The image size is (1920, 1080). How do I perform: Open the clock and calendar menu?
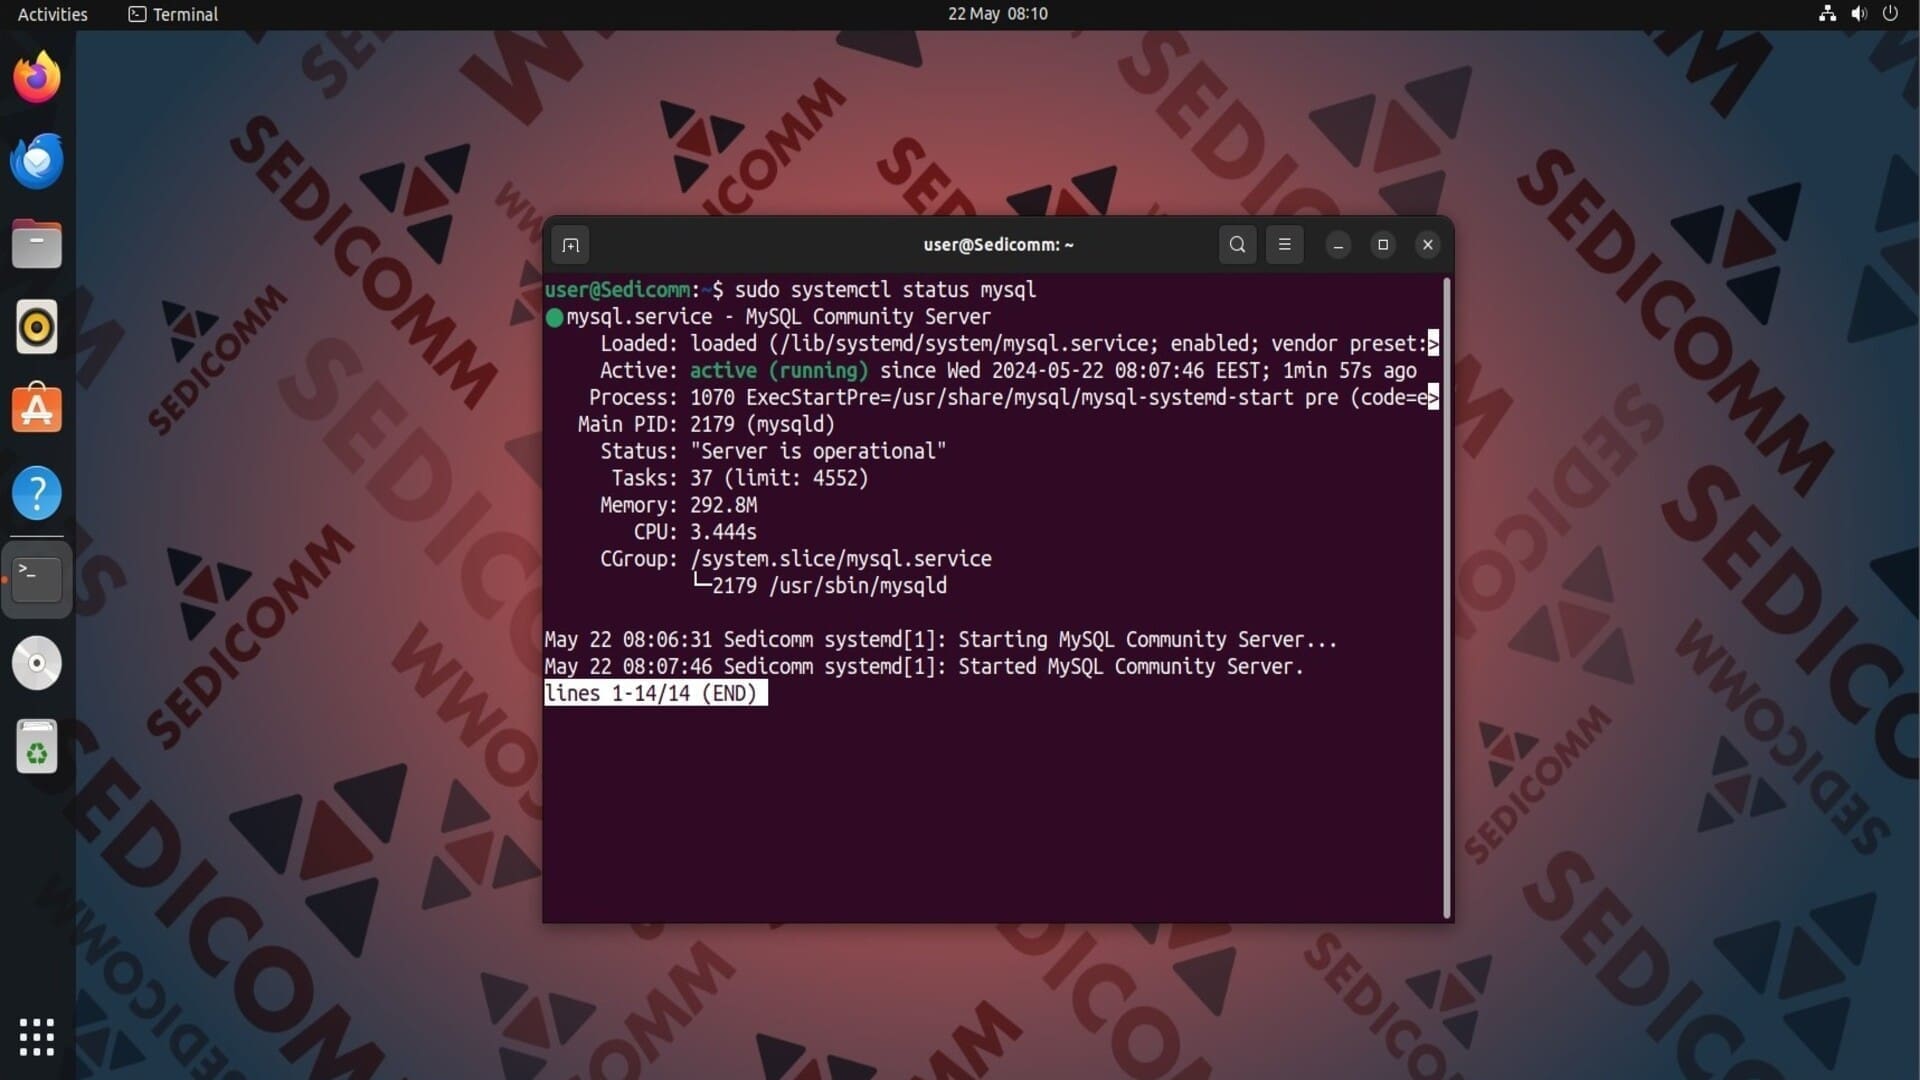click(997, 14)
